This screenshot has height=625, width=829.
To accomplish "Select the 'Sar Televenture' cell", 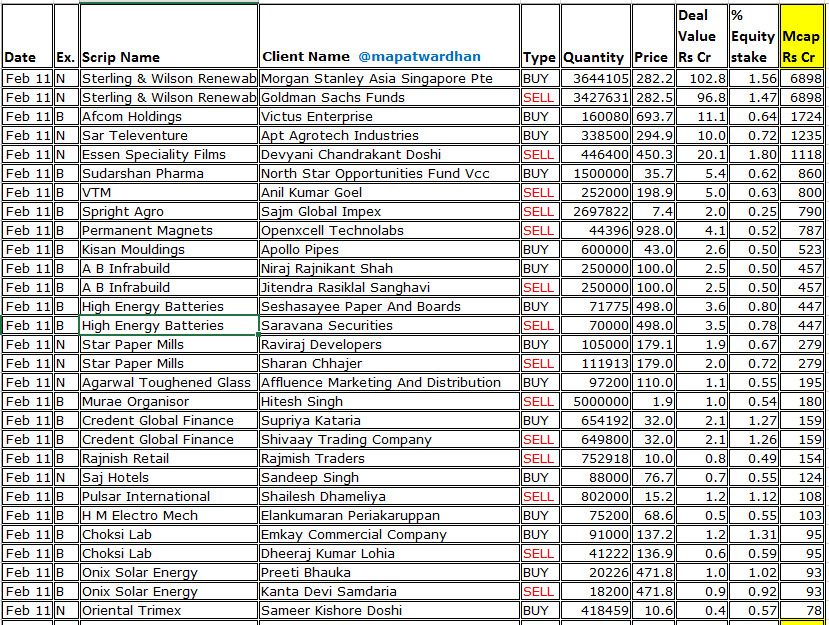I will point(169,135).
